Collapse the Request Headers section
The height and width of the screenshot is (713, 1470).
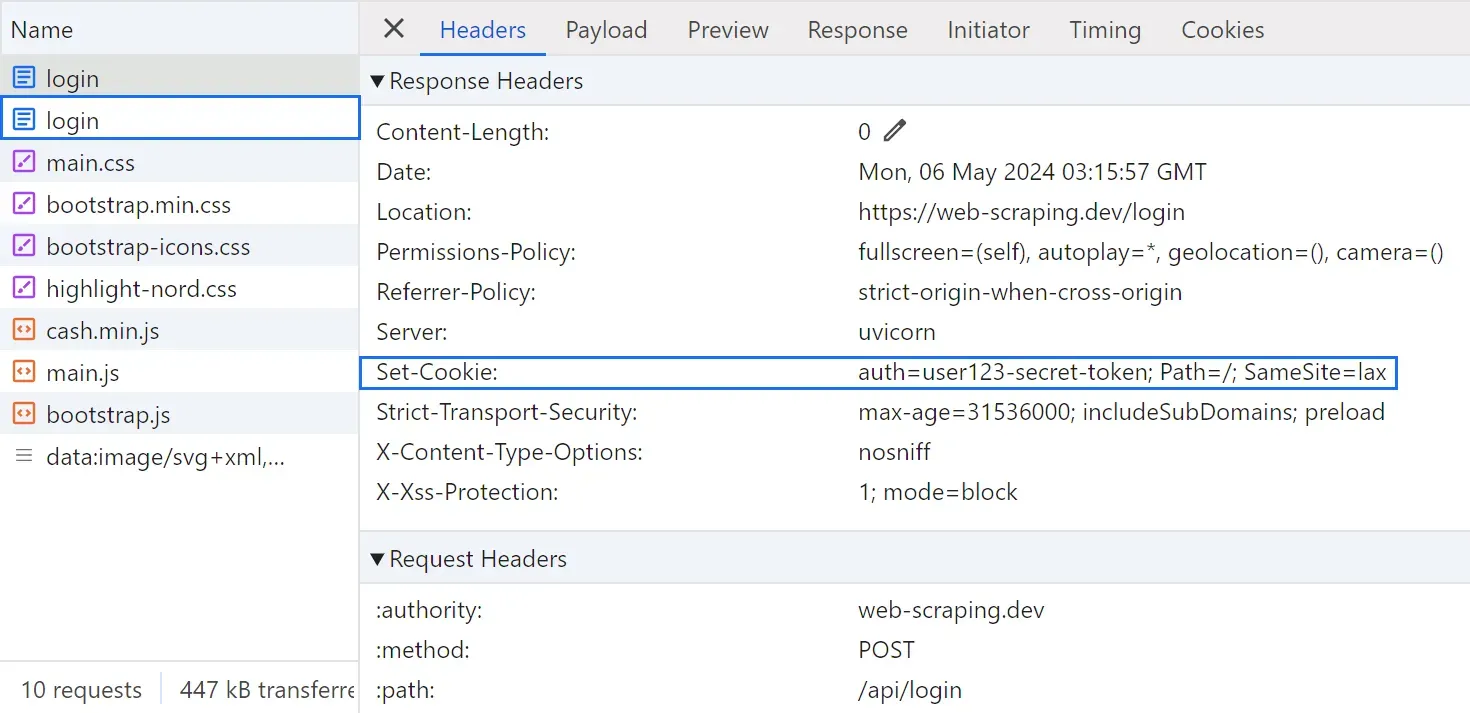tap(377, 559)
